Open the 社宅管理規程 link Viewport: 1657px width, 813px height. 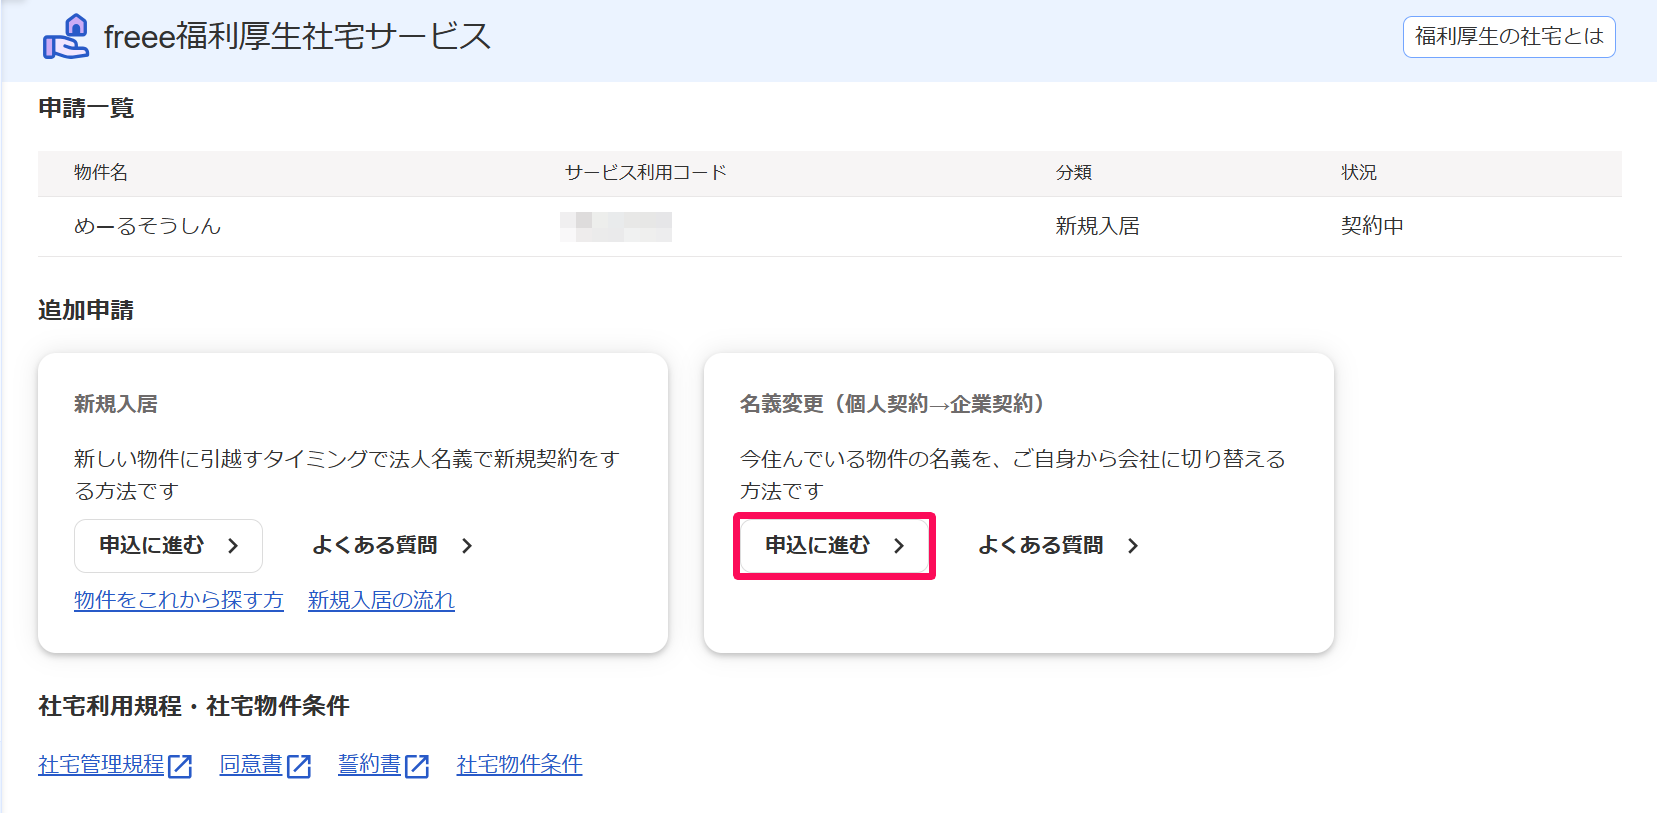tap(101, 765)
